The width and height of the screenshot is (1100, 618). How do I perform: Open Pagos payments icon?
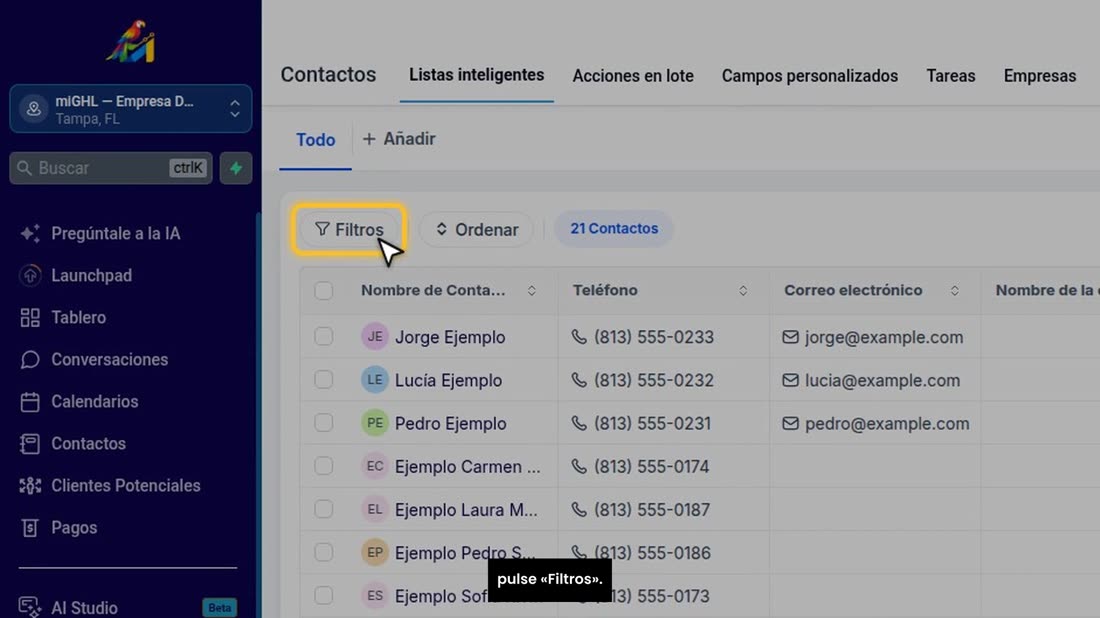point(29,528)
